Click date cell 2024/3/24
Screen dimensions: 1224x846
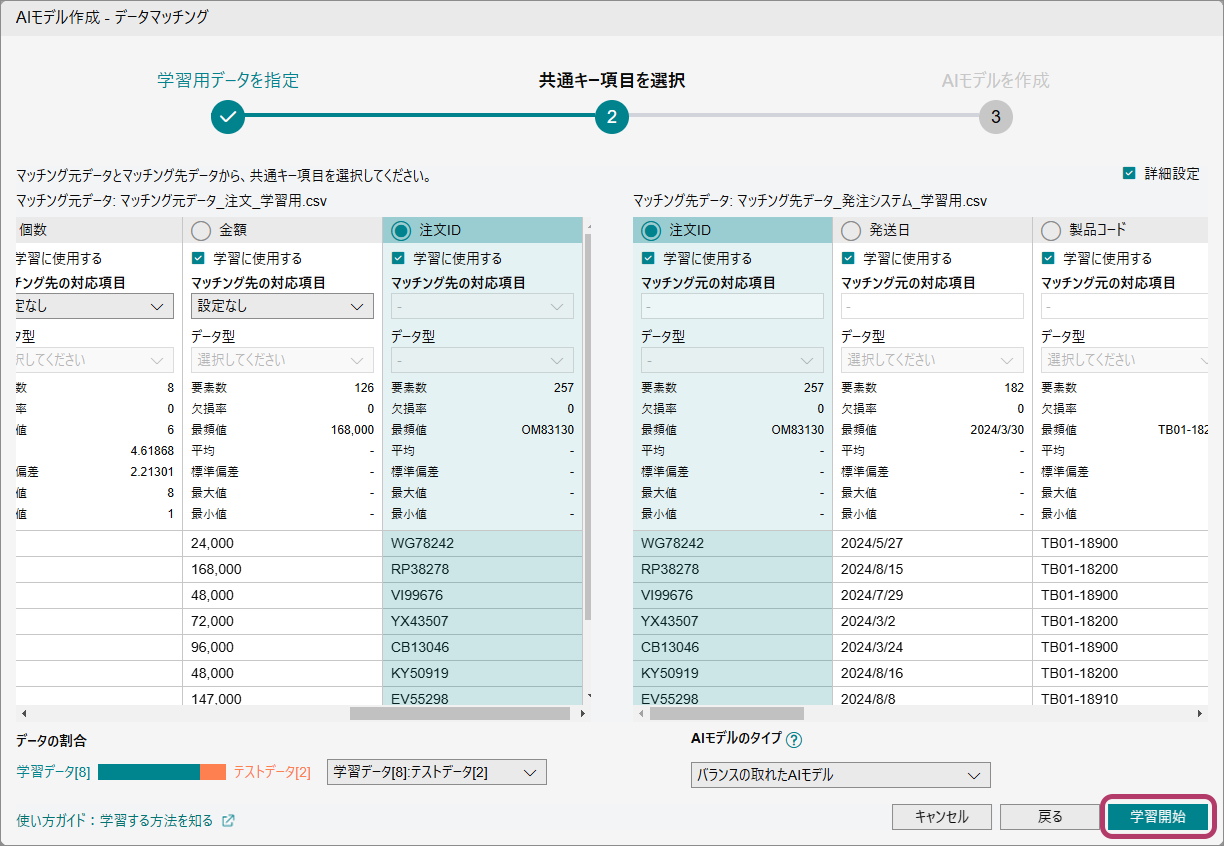point(932,647)
